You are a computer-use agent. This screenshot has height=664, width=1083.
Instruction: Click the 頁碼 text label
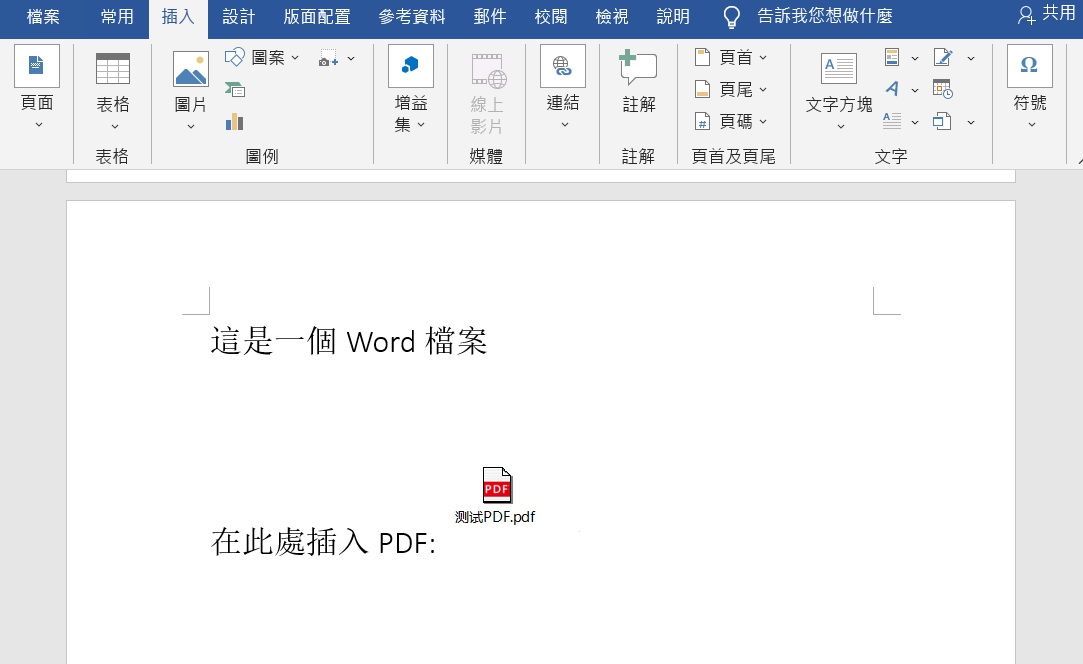[736, 122]
